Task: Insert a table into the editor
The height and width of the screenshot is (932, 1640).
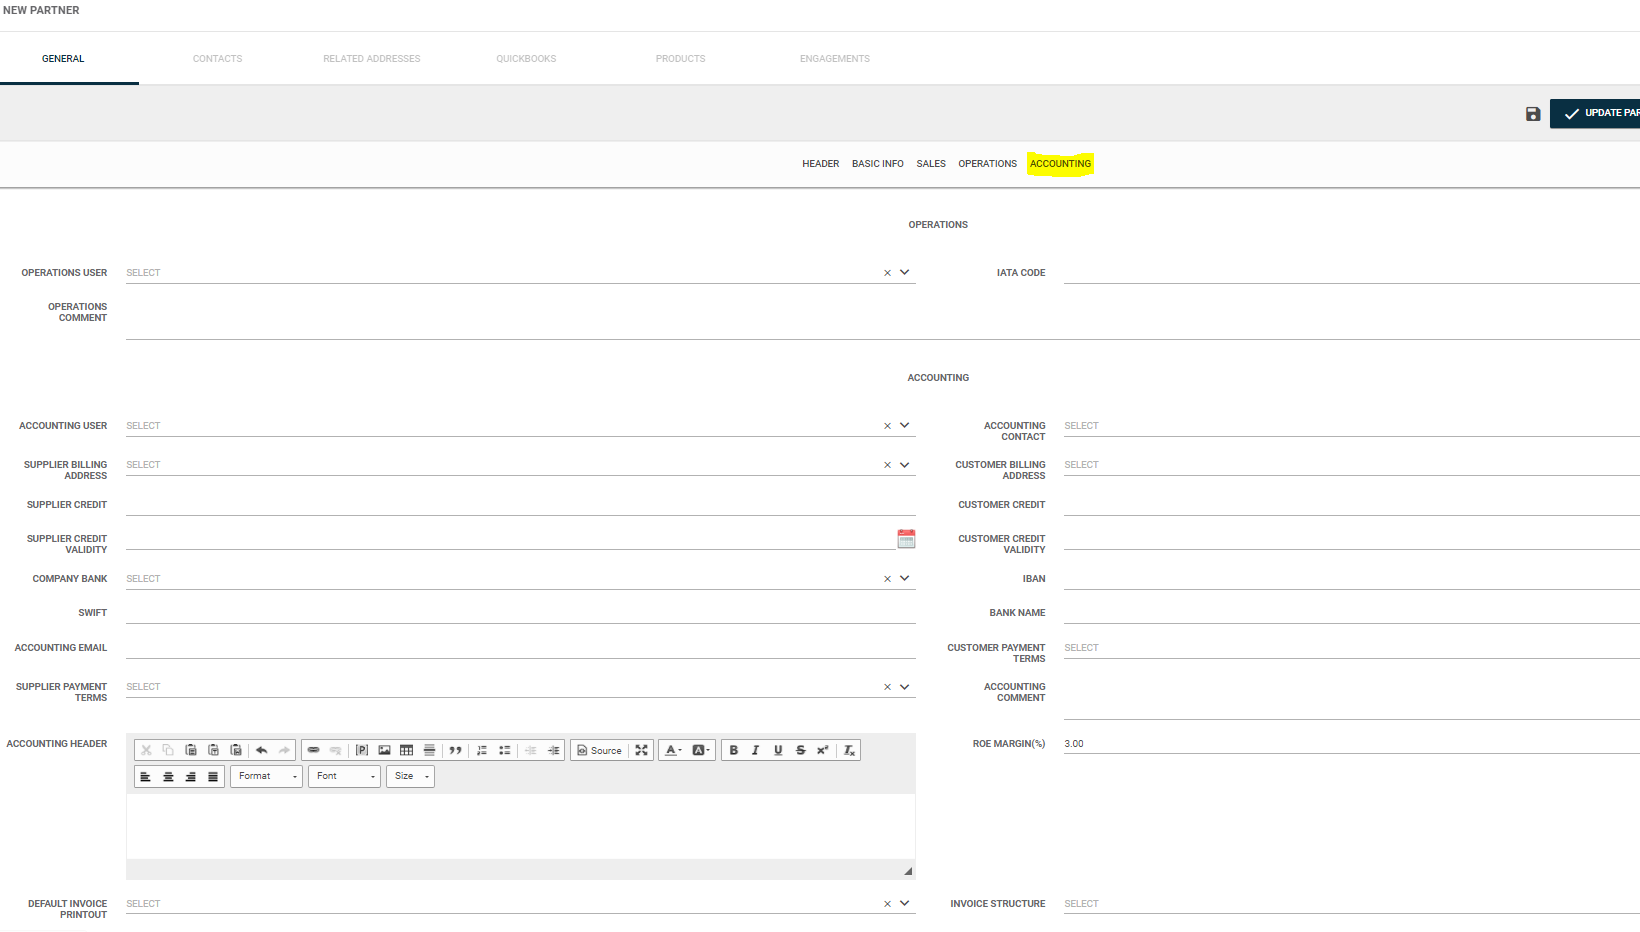Action: tap(406, 750)
